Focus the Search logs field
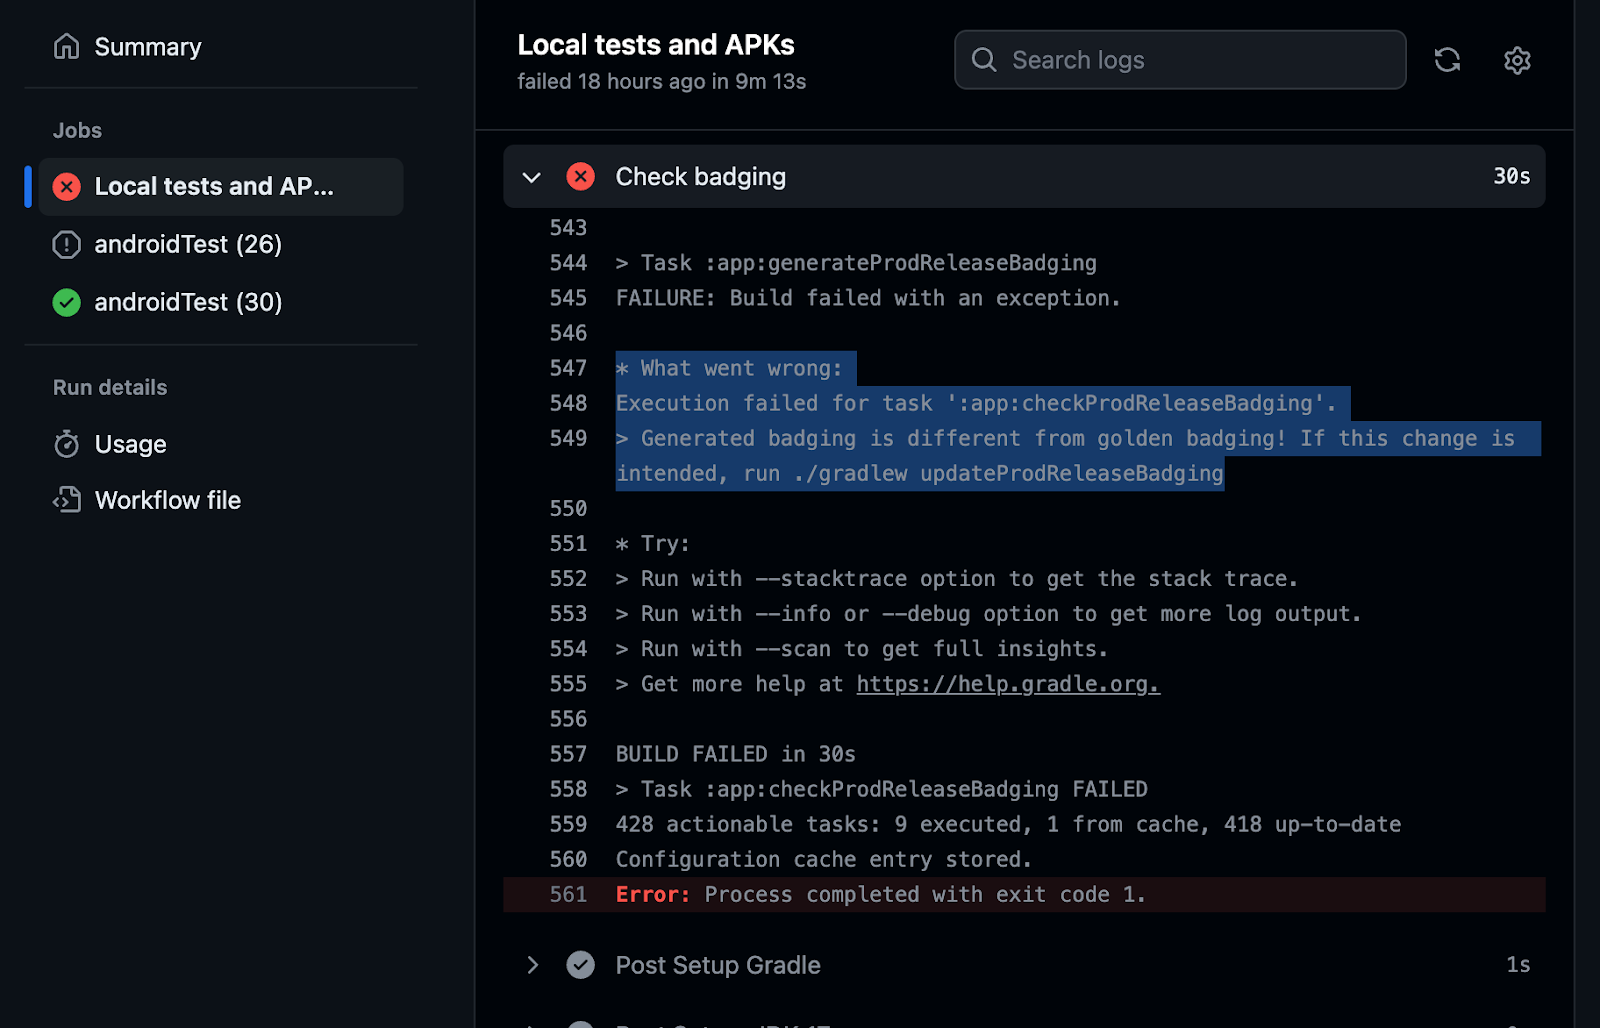The width and height of the screenshot is (1600, 1028). point(1180,60)
